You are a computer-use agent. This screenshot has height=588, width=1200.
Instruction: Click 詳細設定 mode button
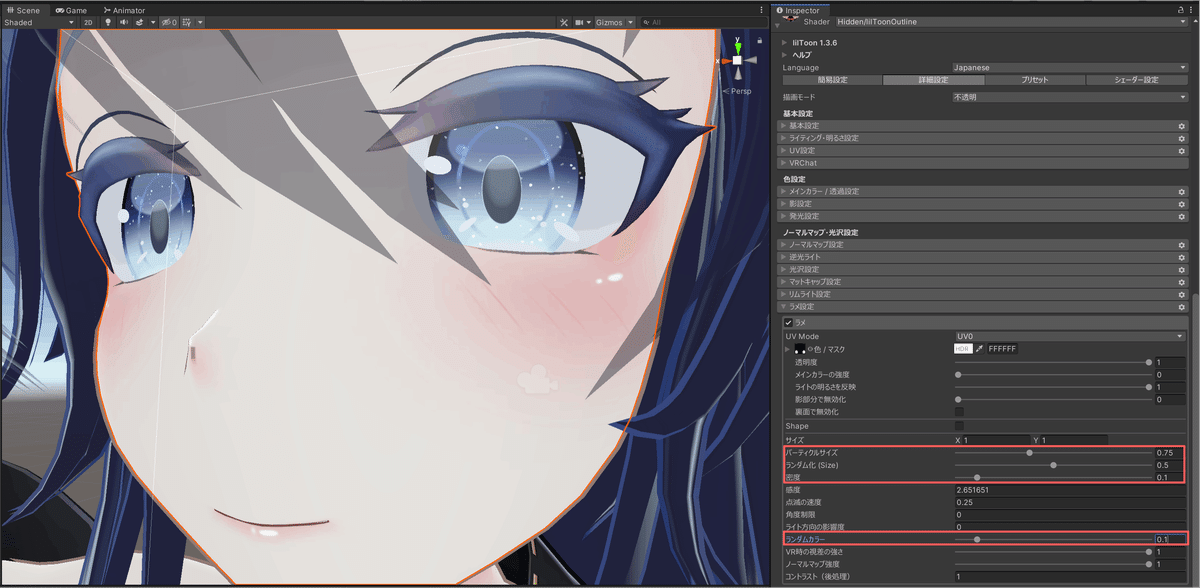(x=934, y=80)
